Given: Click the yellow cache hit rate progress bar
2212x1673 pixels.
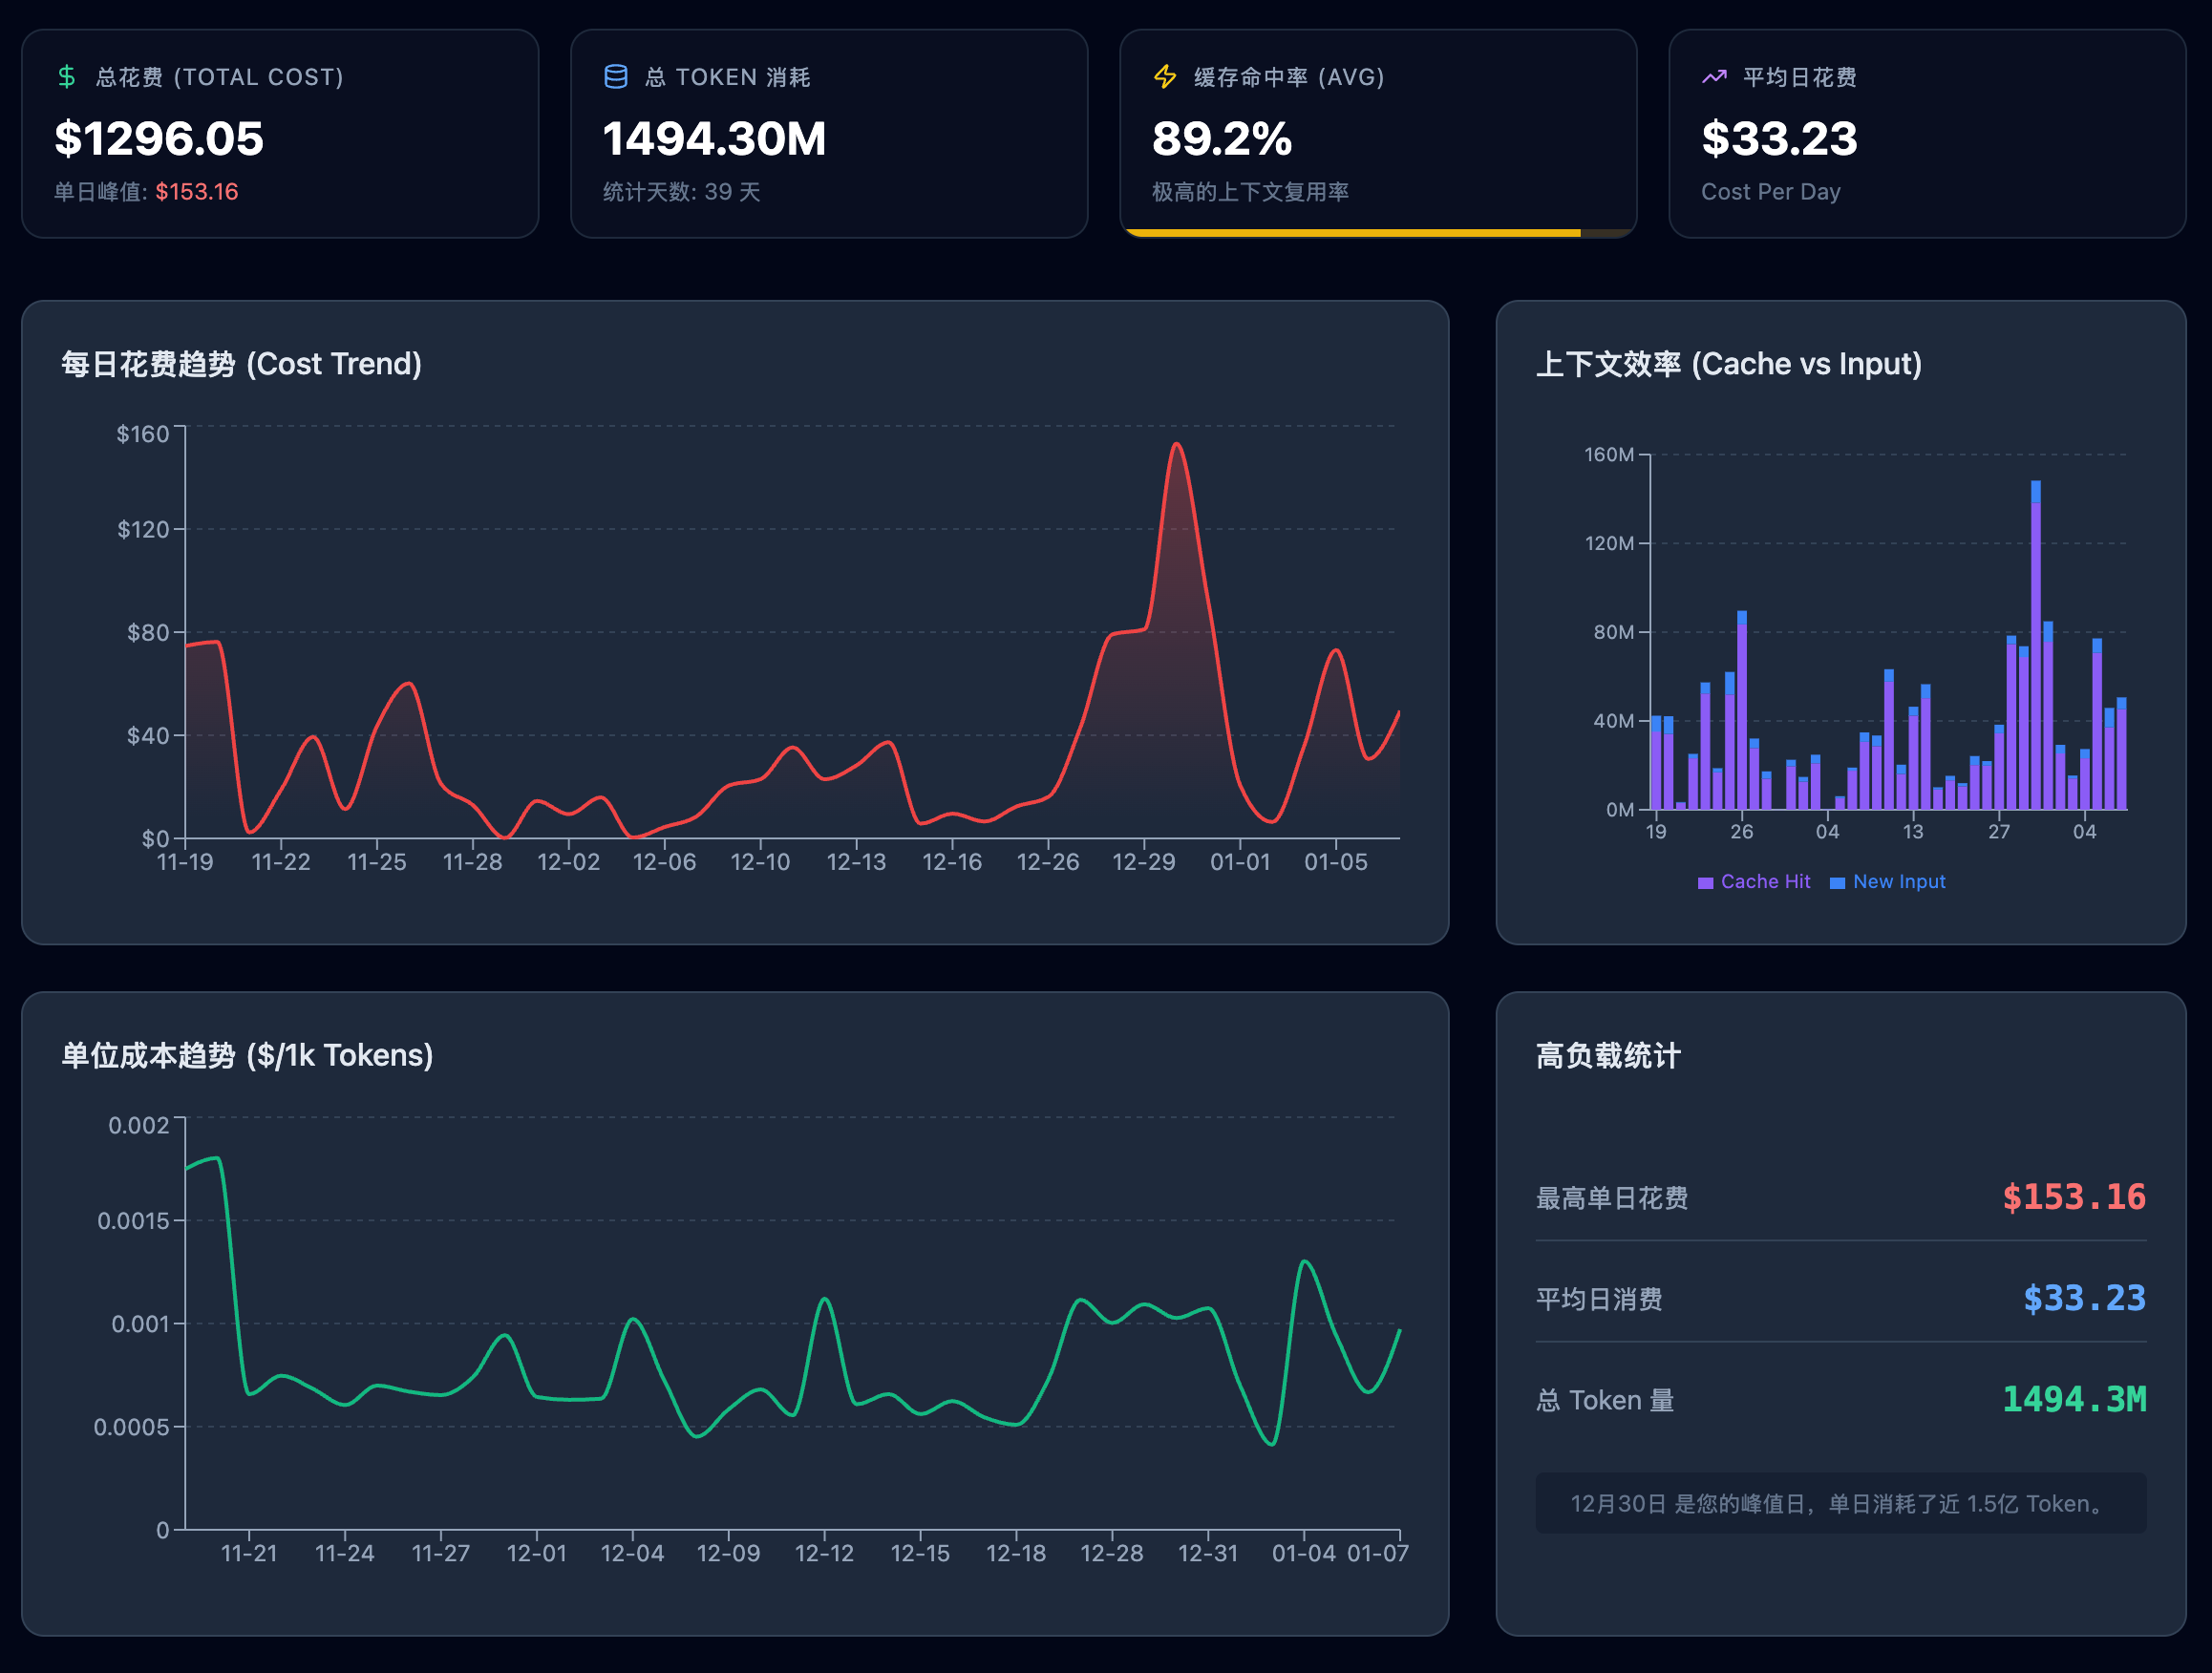Looking at the screenshot, I should [1352, 233].
